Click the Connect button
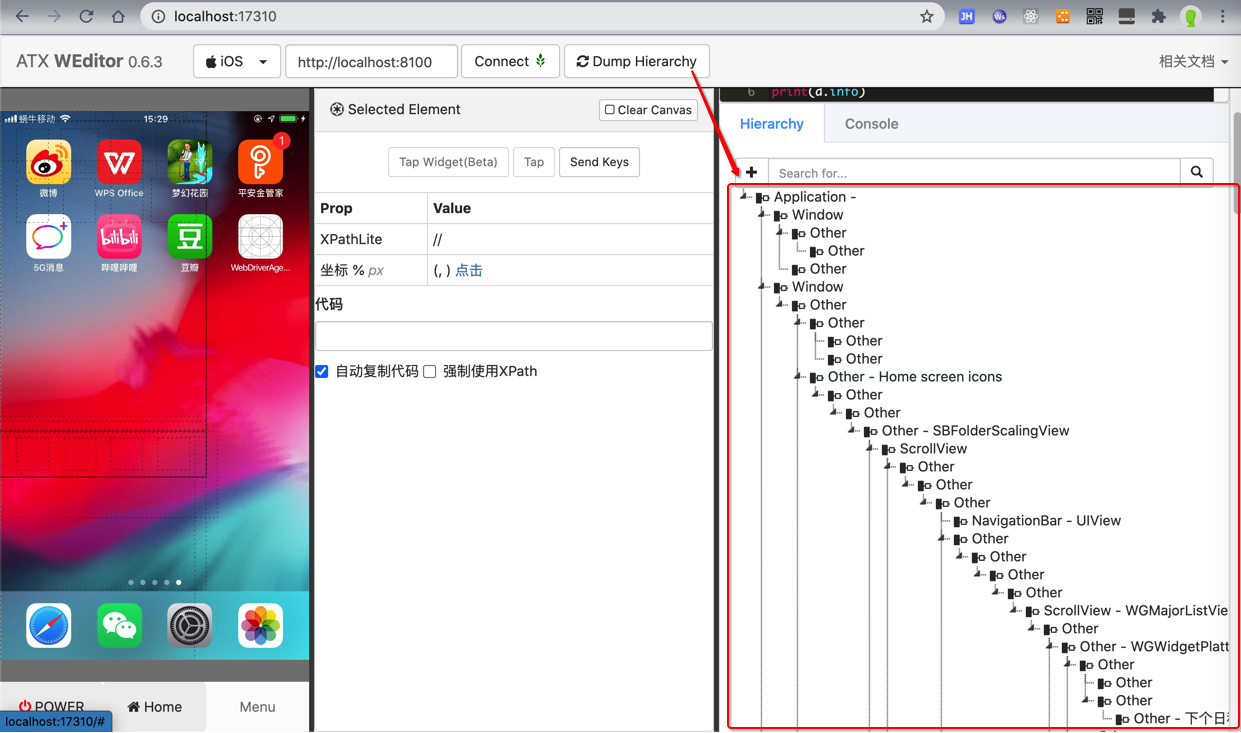Screen dimensions: 1241x733 (510, 61)
